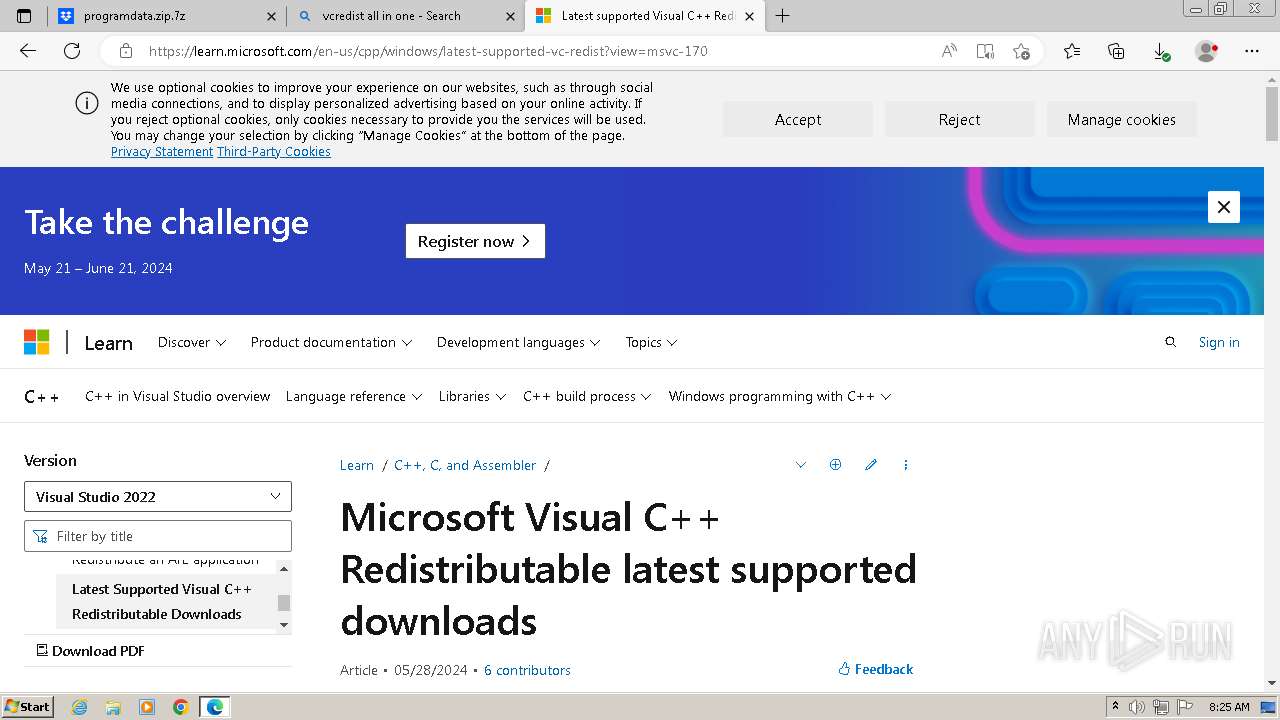Reject optional cookies

tap(960, 119)
